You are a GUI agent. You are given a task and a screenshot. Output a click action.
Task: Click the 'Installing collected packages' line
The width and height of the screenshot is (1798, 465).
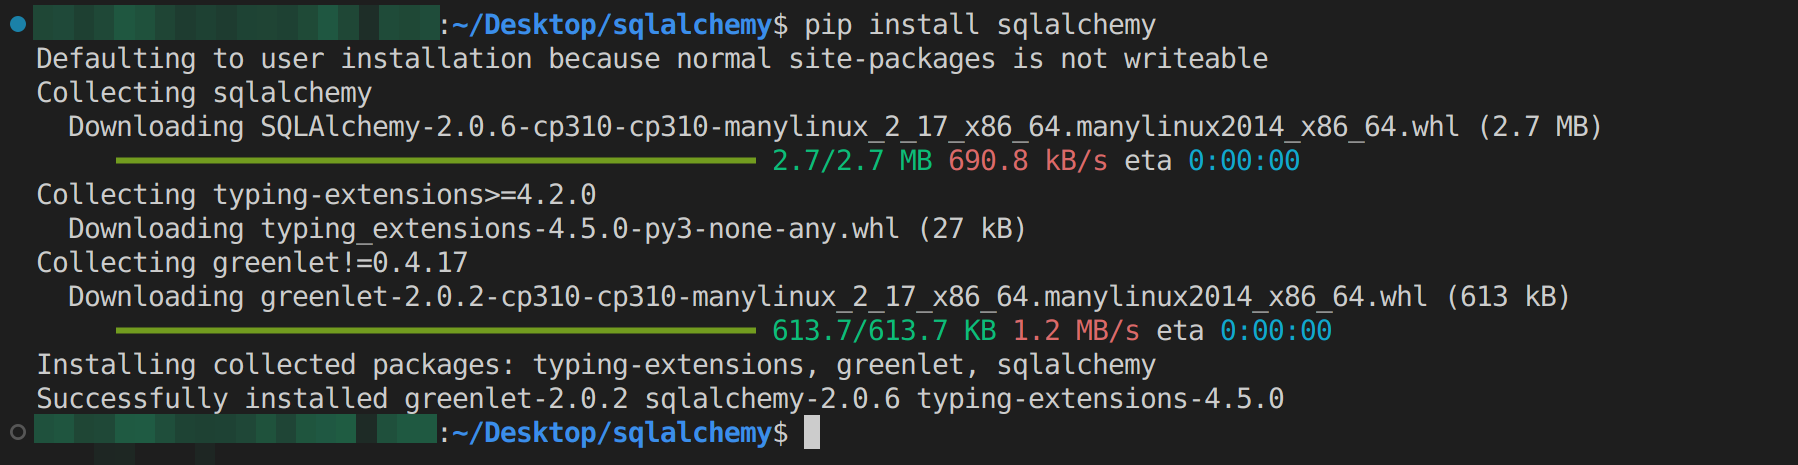tap(596, 364)
